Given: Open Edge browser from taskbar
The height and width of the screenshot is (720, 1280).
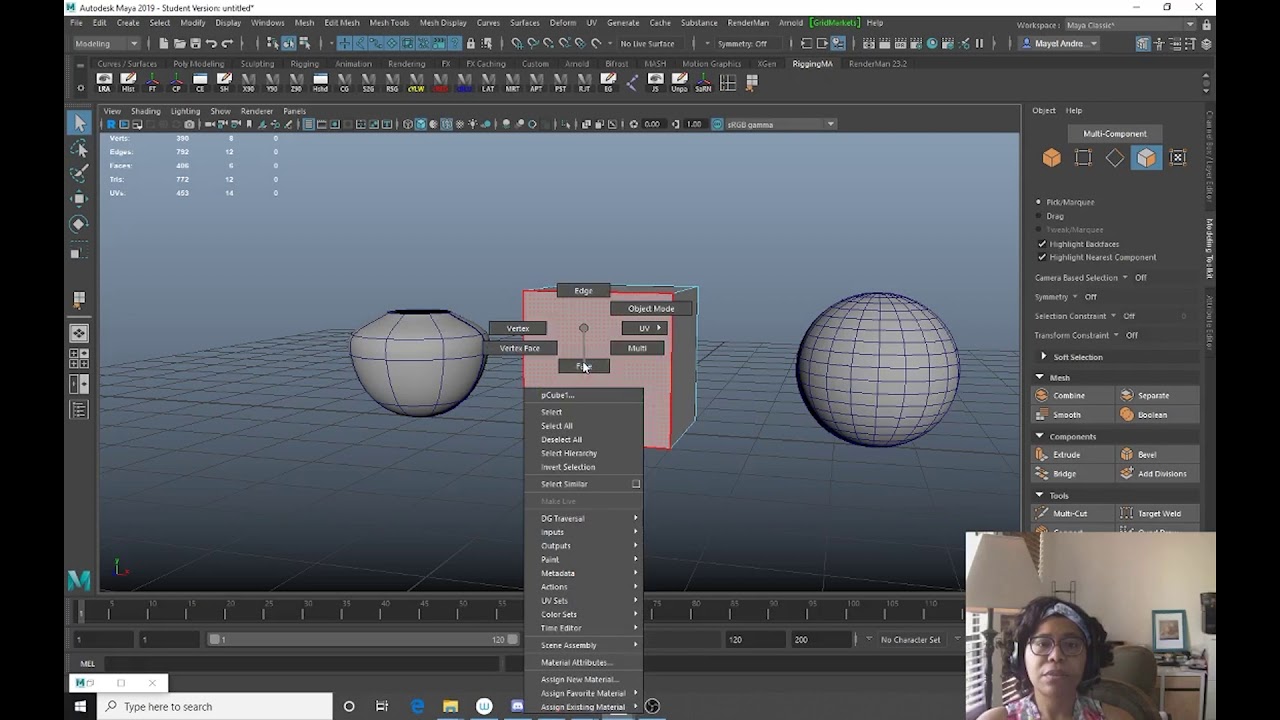Looking at the screenshot, I should tap(417, 706).
